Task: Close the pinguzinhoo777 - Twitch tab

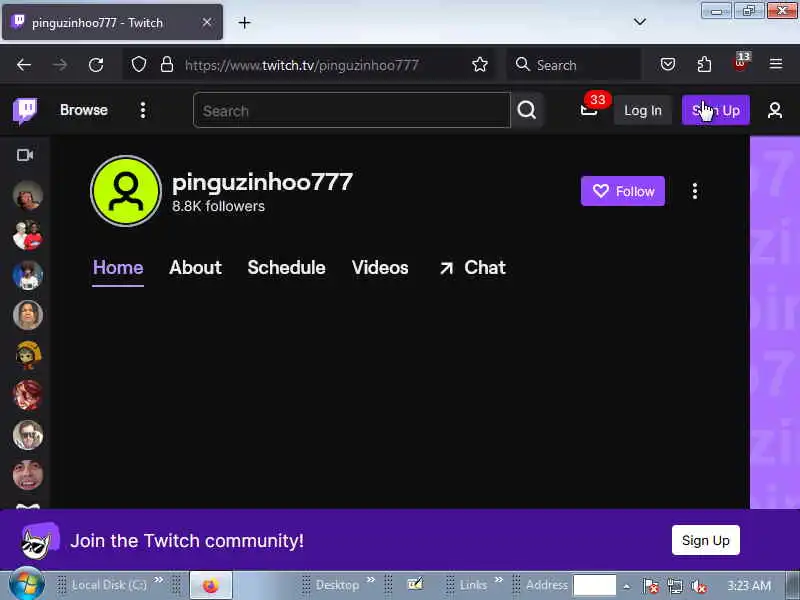Action: [x=207, y=22]
